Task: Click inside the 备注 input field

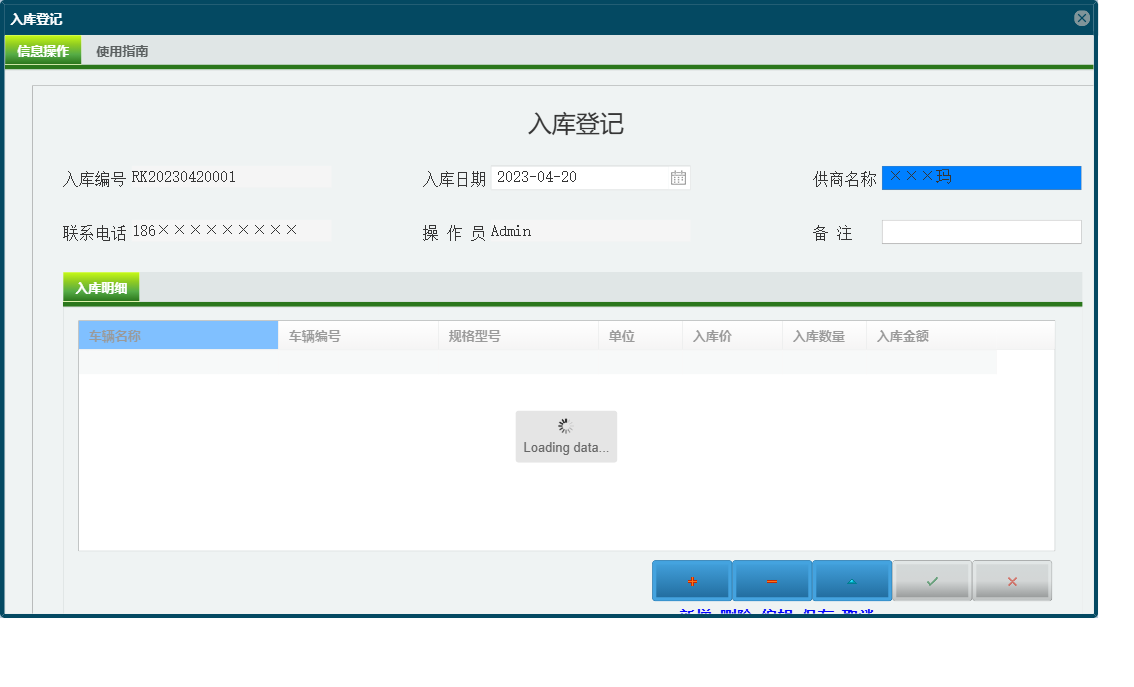Action: 981,231
